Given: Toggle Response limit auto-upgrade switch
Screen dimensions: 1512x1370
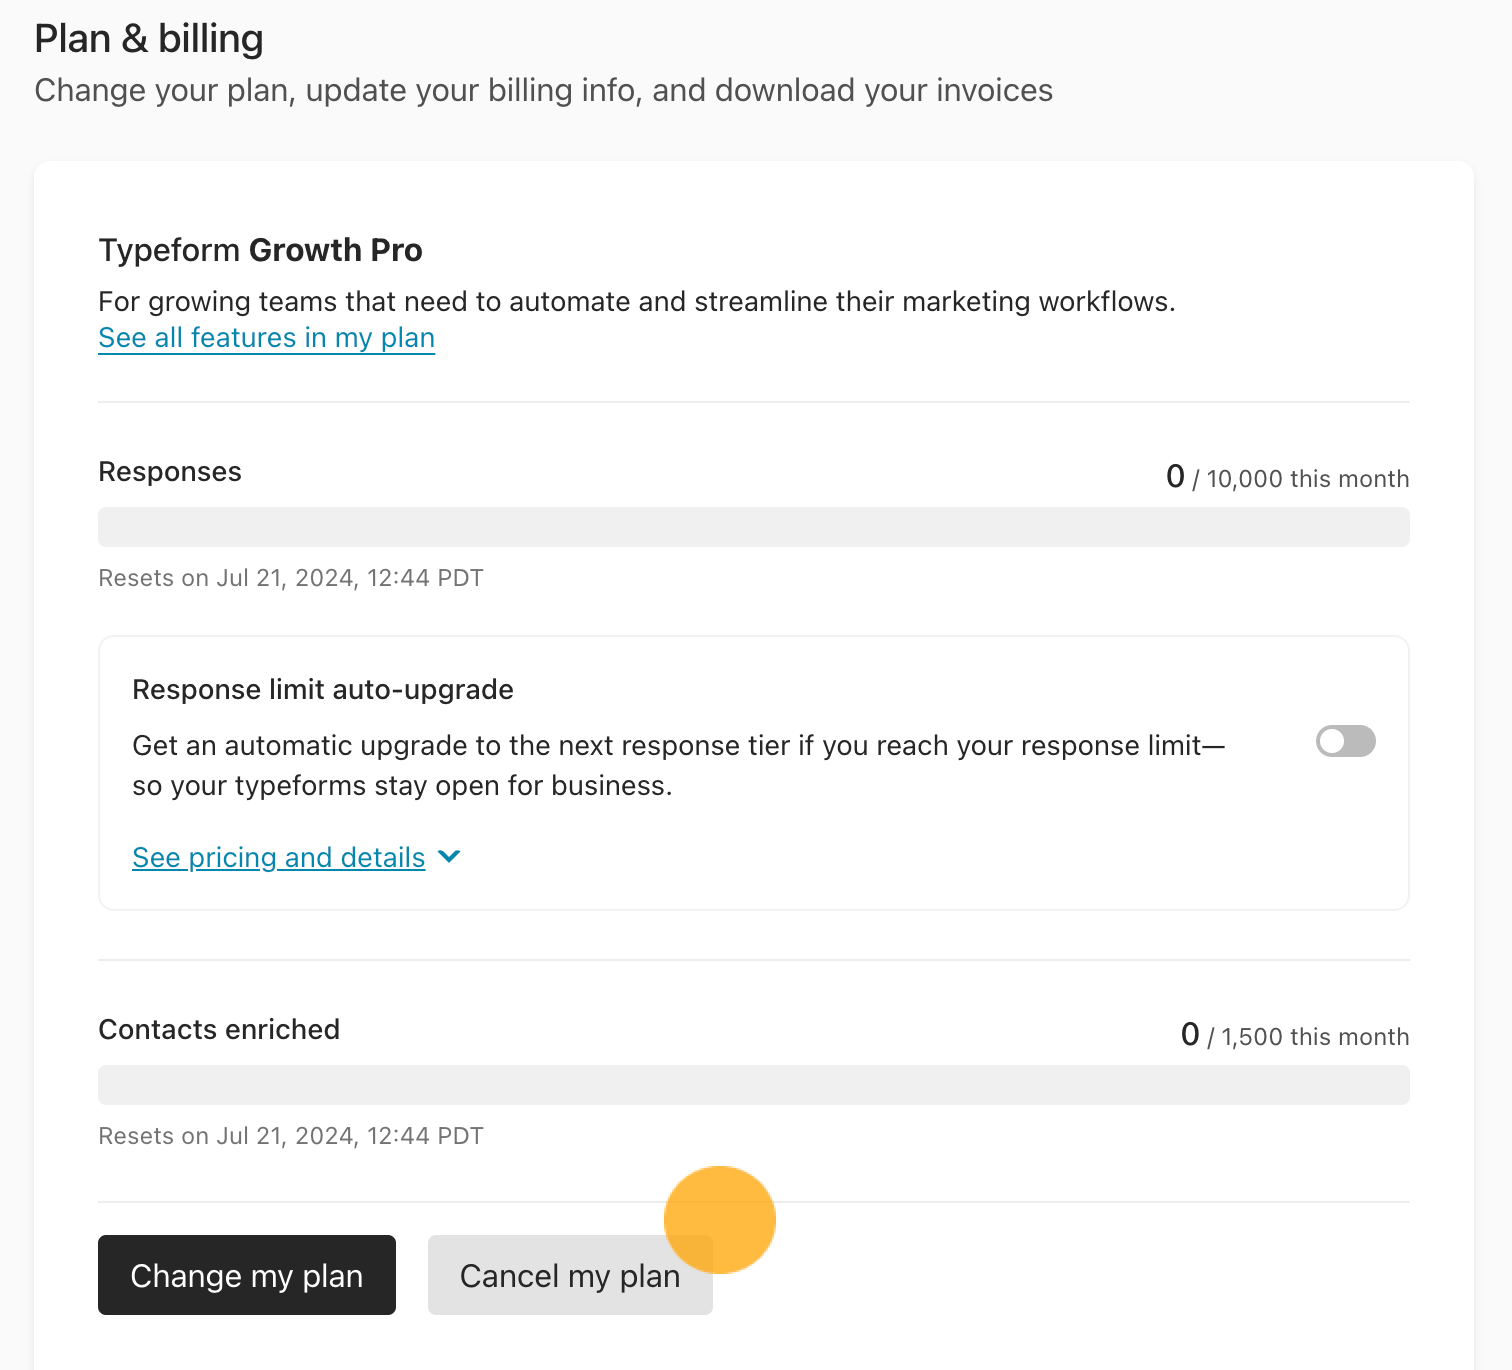Looking at the screenshot, I should (x=1345, y=741).
